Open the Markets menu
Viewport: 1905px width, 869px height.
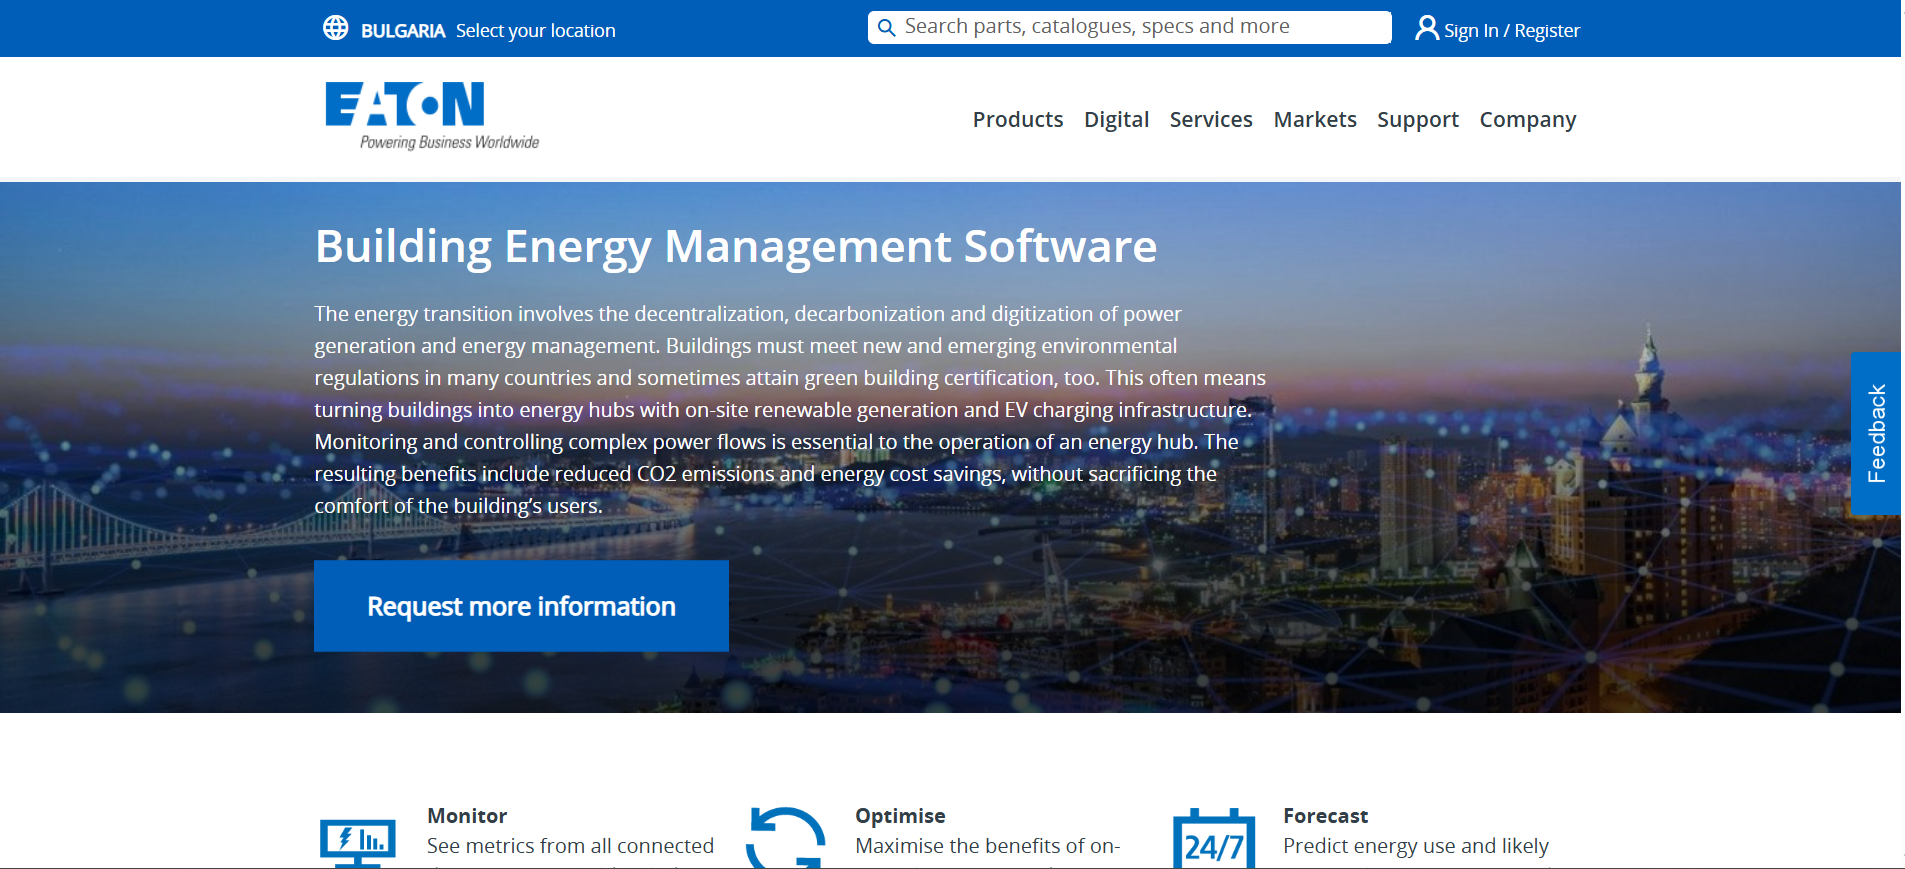tap(1315, 120)
